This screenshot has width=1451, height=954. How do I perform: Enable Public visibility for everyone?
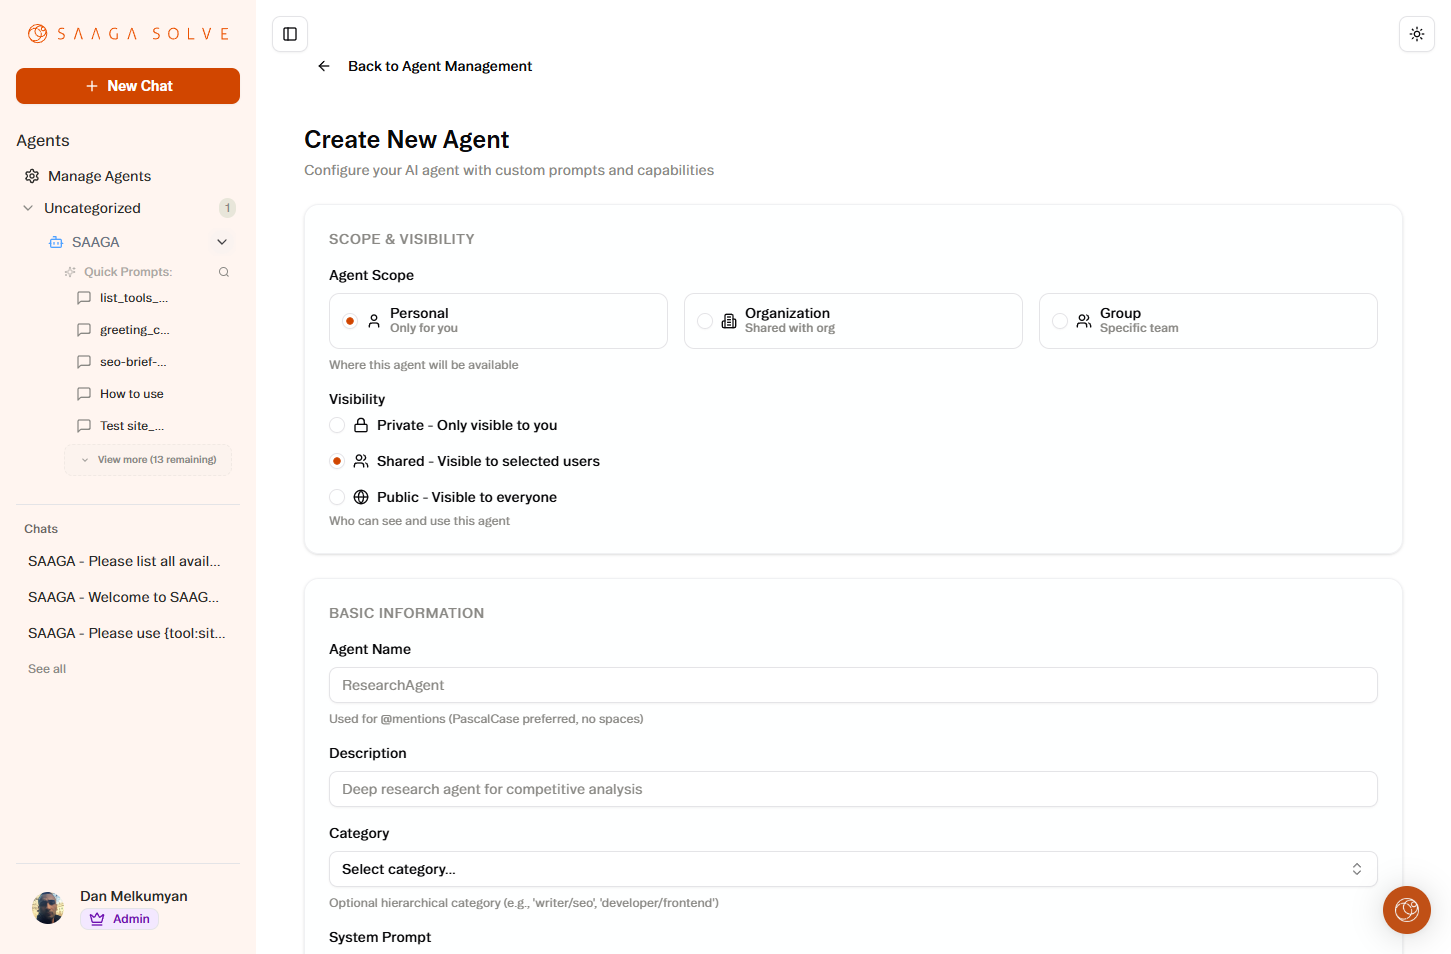(x=337, y=497)
